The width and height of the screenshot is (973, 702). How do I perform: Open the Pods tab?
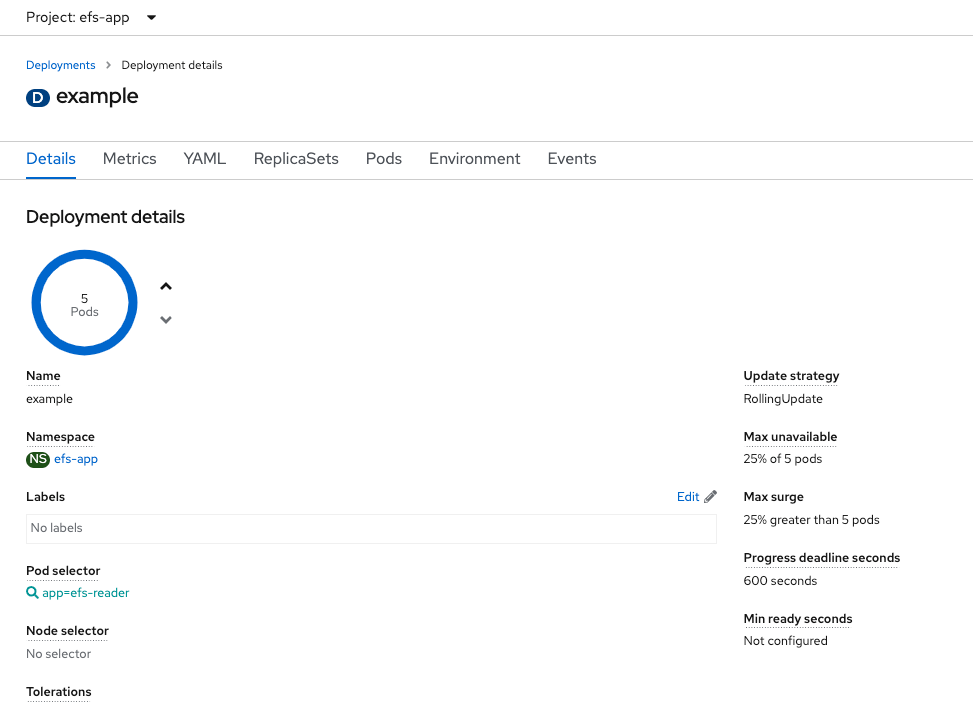click(x=384, y=159)
